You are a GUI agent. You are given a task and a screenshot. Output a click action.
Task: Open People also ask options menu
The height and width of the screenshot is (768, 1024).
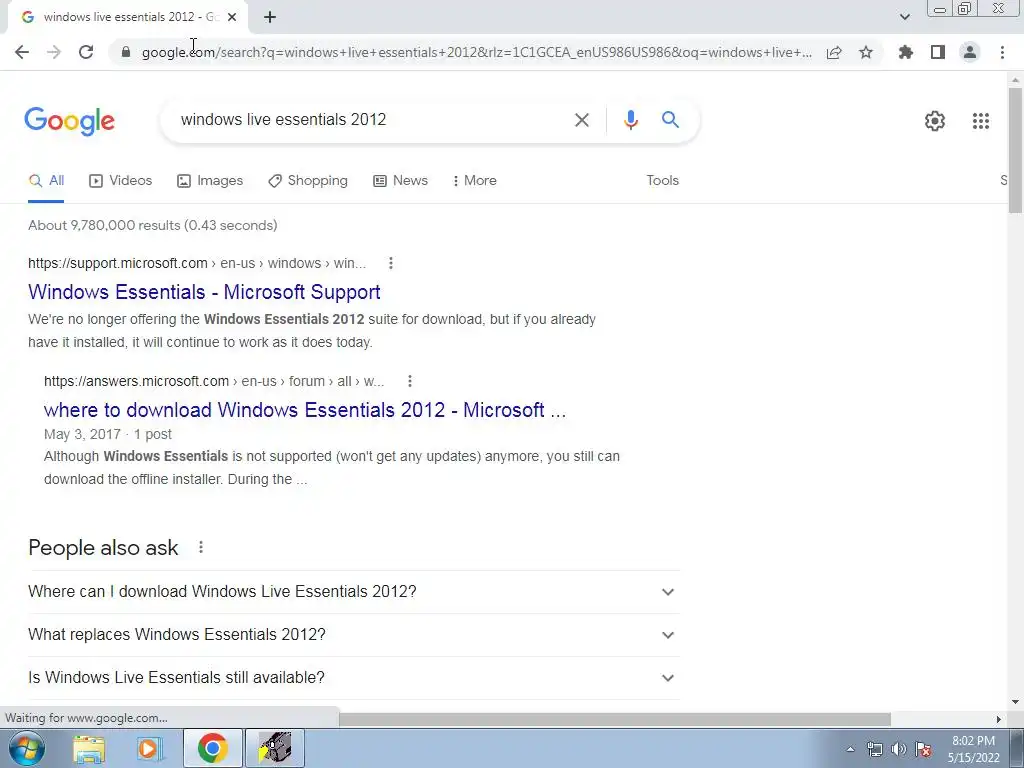coord(201,547)
